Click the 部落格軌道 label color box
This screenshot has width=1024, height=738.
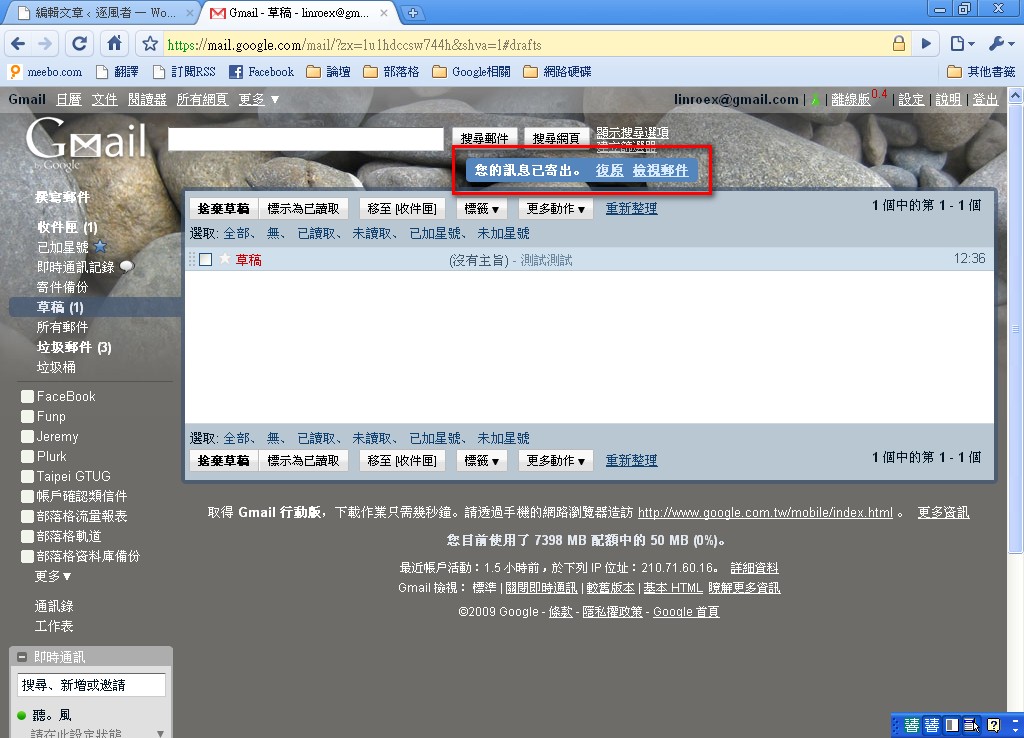[27, 536]
